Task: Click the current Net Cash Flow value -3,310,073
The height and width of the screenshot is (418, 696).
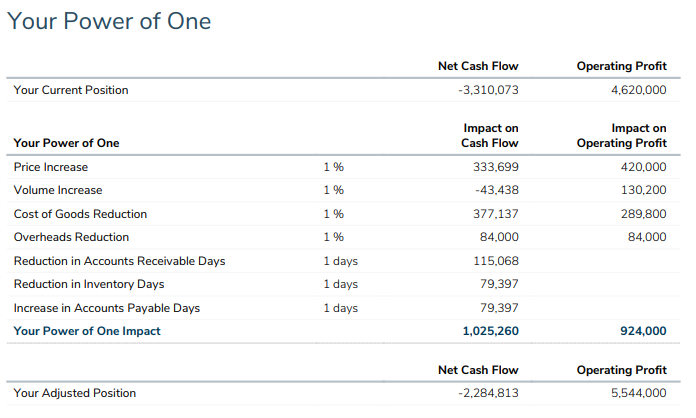Action: click(488, 90)
